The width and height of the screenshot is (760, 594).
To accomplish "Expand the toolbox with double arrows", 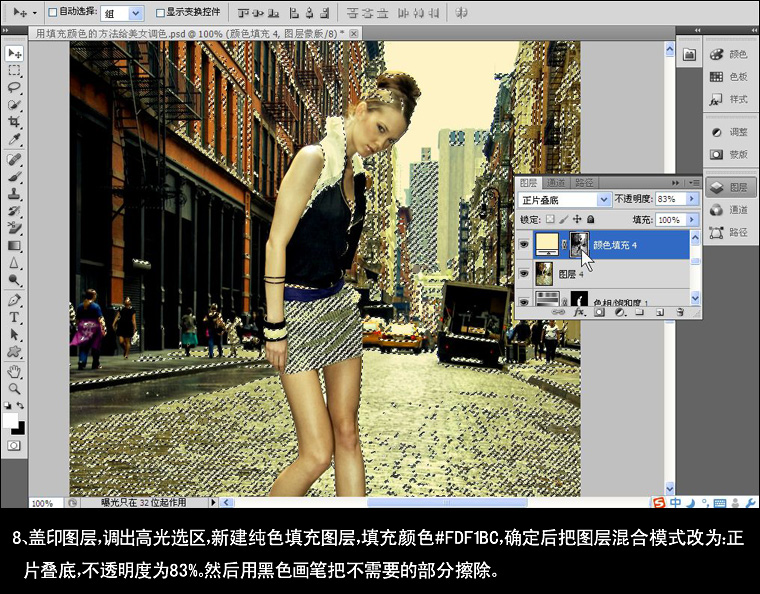I will tap(5, 30).
